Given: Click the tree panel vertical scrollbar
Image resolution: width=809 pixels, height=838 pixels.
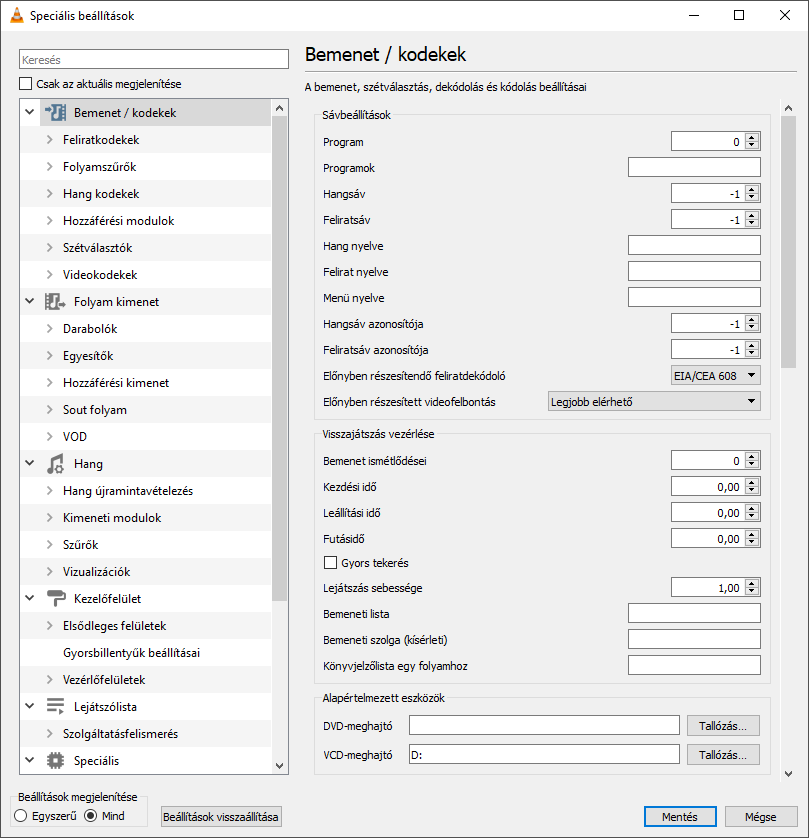Looking at the screenshot, I should pyautogui.click(x=279, y=358).
